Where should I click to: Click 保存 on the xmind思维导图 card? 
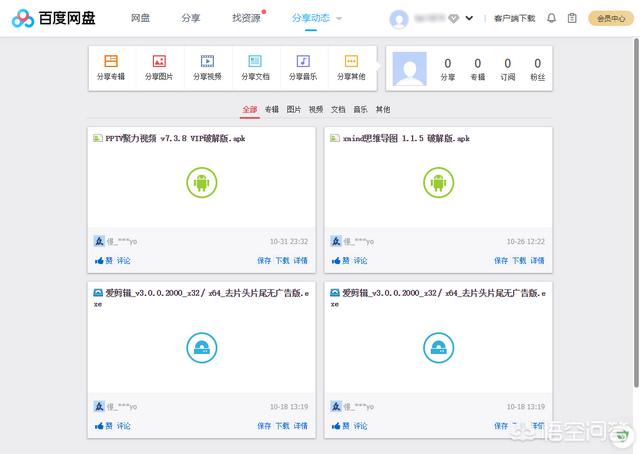[501, 260]
